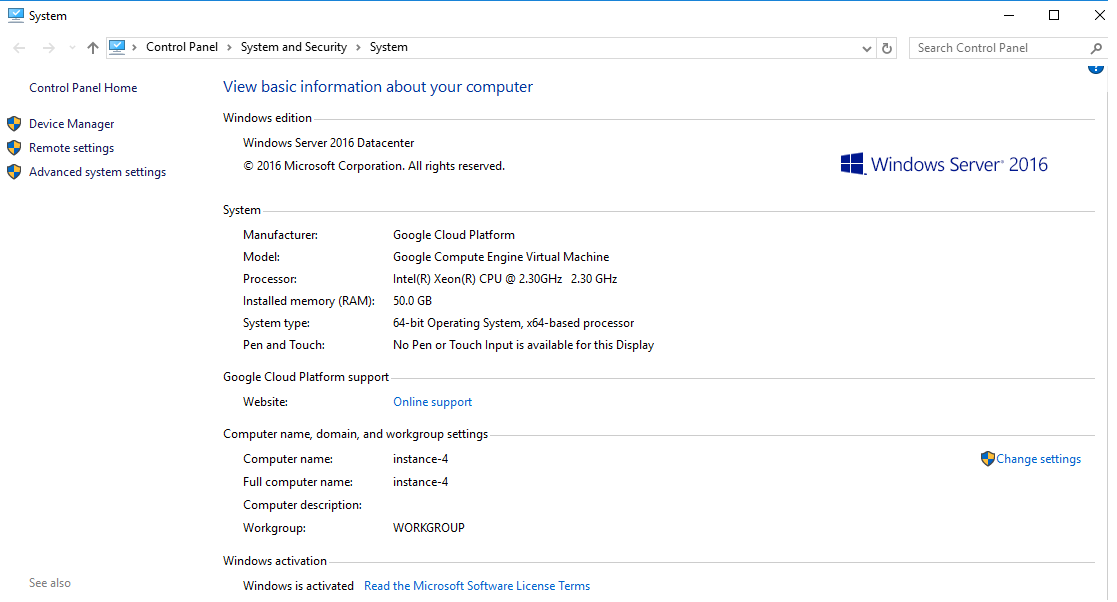
Task: Open Online support link
Action: (x=432, y=402)
